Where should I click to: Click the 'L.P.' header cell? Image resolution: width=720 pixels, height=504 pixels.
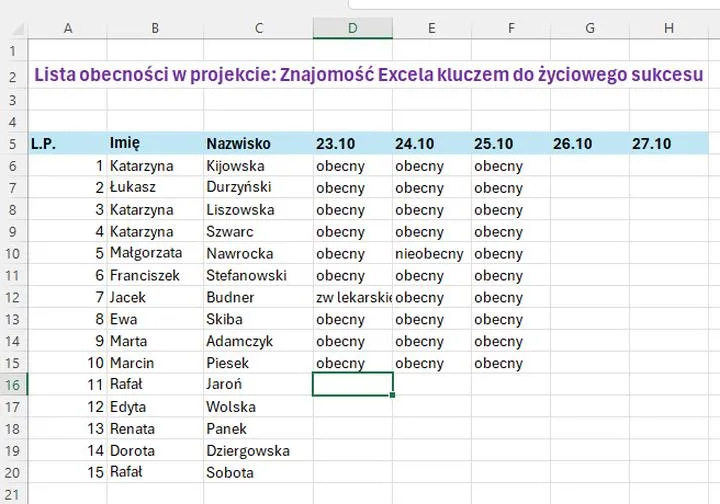[68, 144]
